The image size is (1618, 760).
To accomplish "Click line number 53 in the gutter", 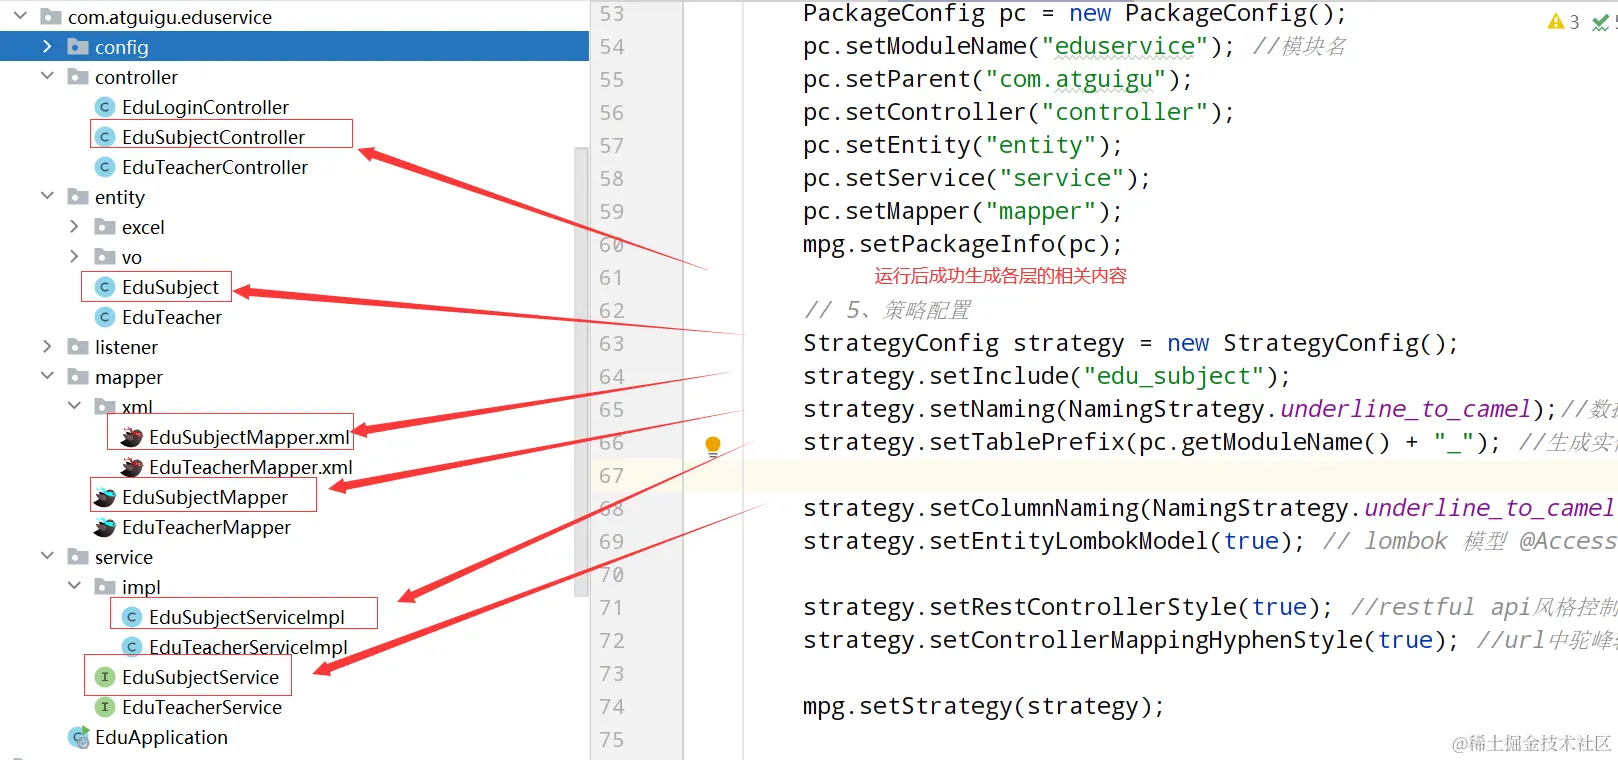I will (x=612, y=14).
